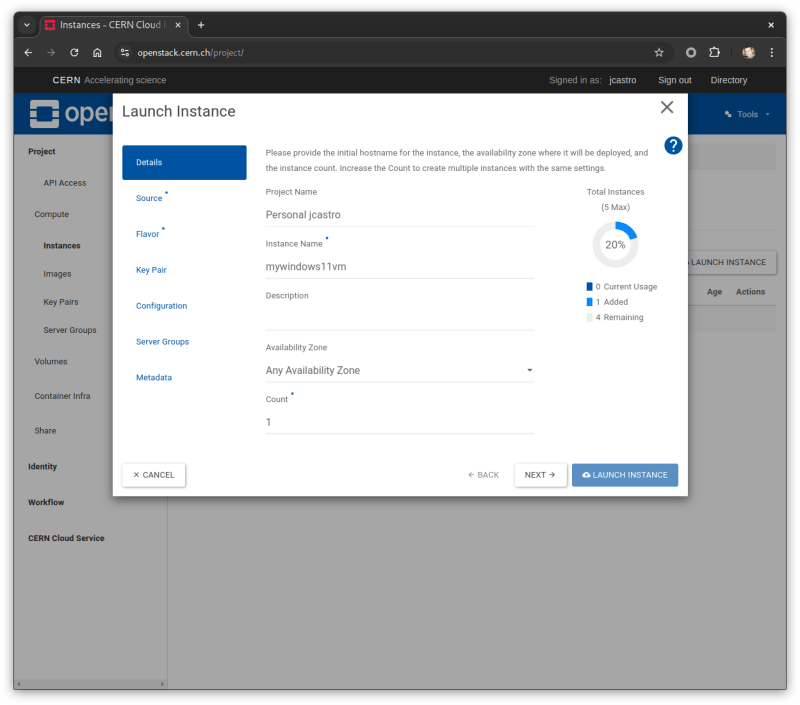Reload the current page
Viewport: 800px width, 705px height.
[74, 52]
